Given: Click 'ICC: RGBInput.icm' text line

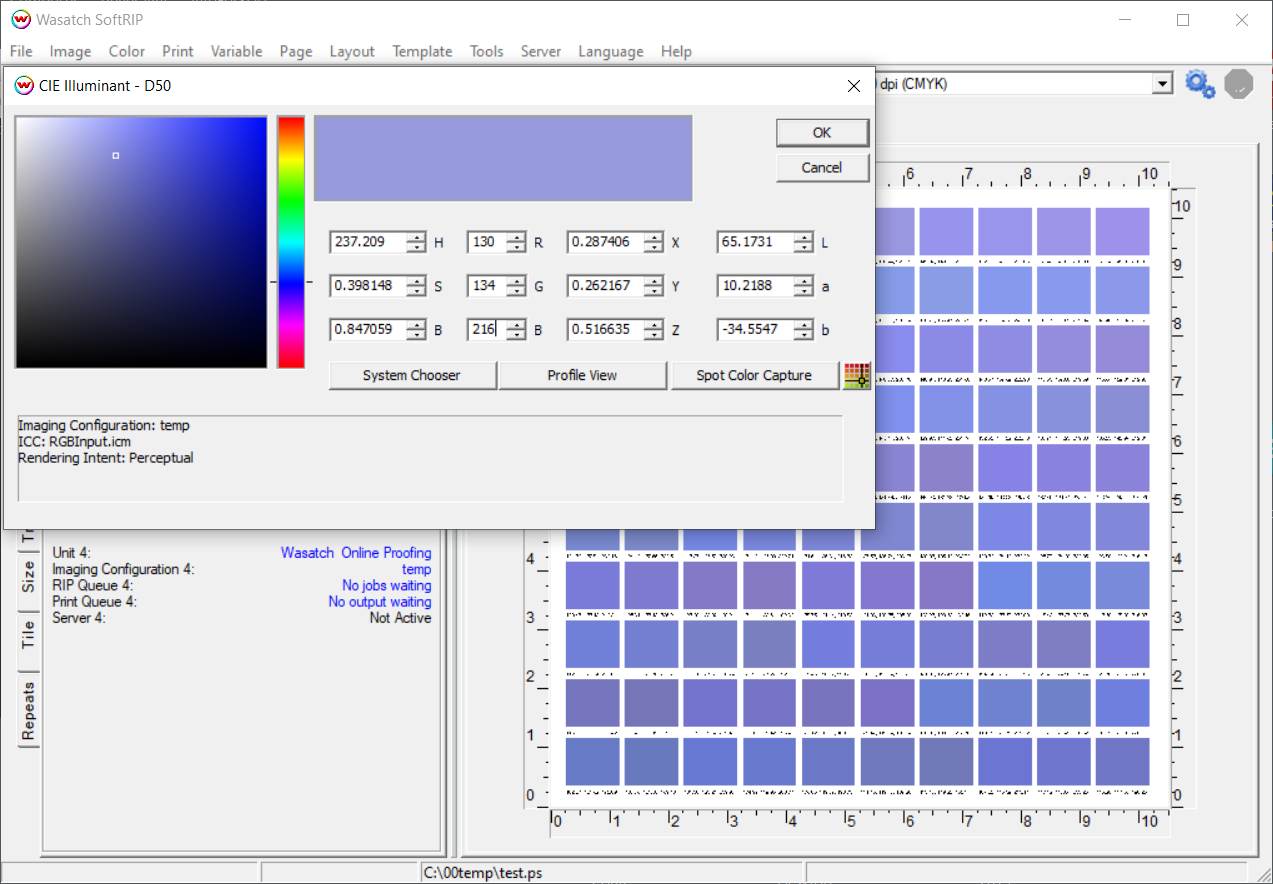Looking at the screenshot, I should coord(74,441).
